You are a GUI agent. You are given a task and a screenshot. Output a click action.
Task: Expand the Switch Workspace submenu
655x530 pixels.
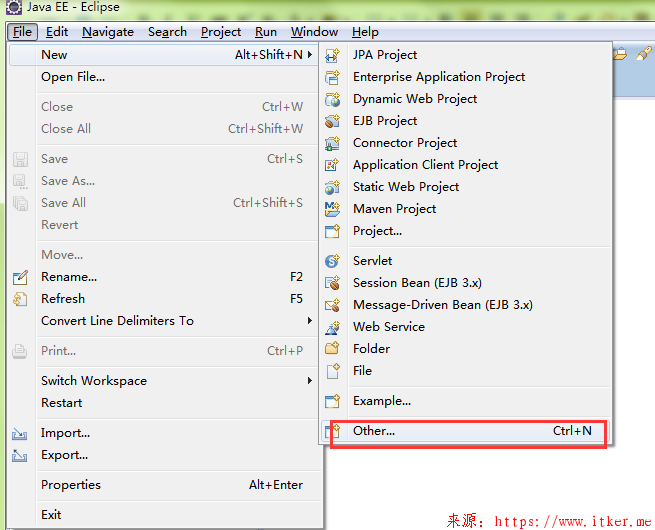coord(310,380)
